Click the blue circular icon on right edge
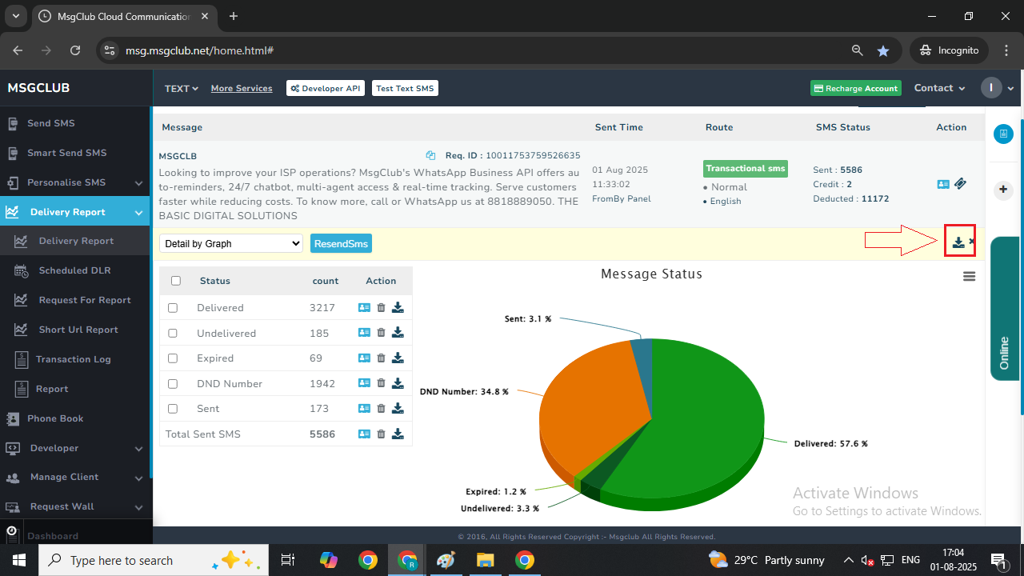The width and height of the screenshot is (1024, 576). [x=1004, y=134]
